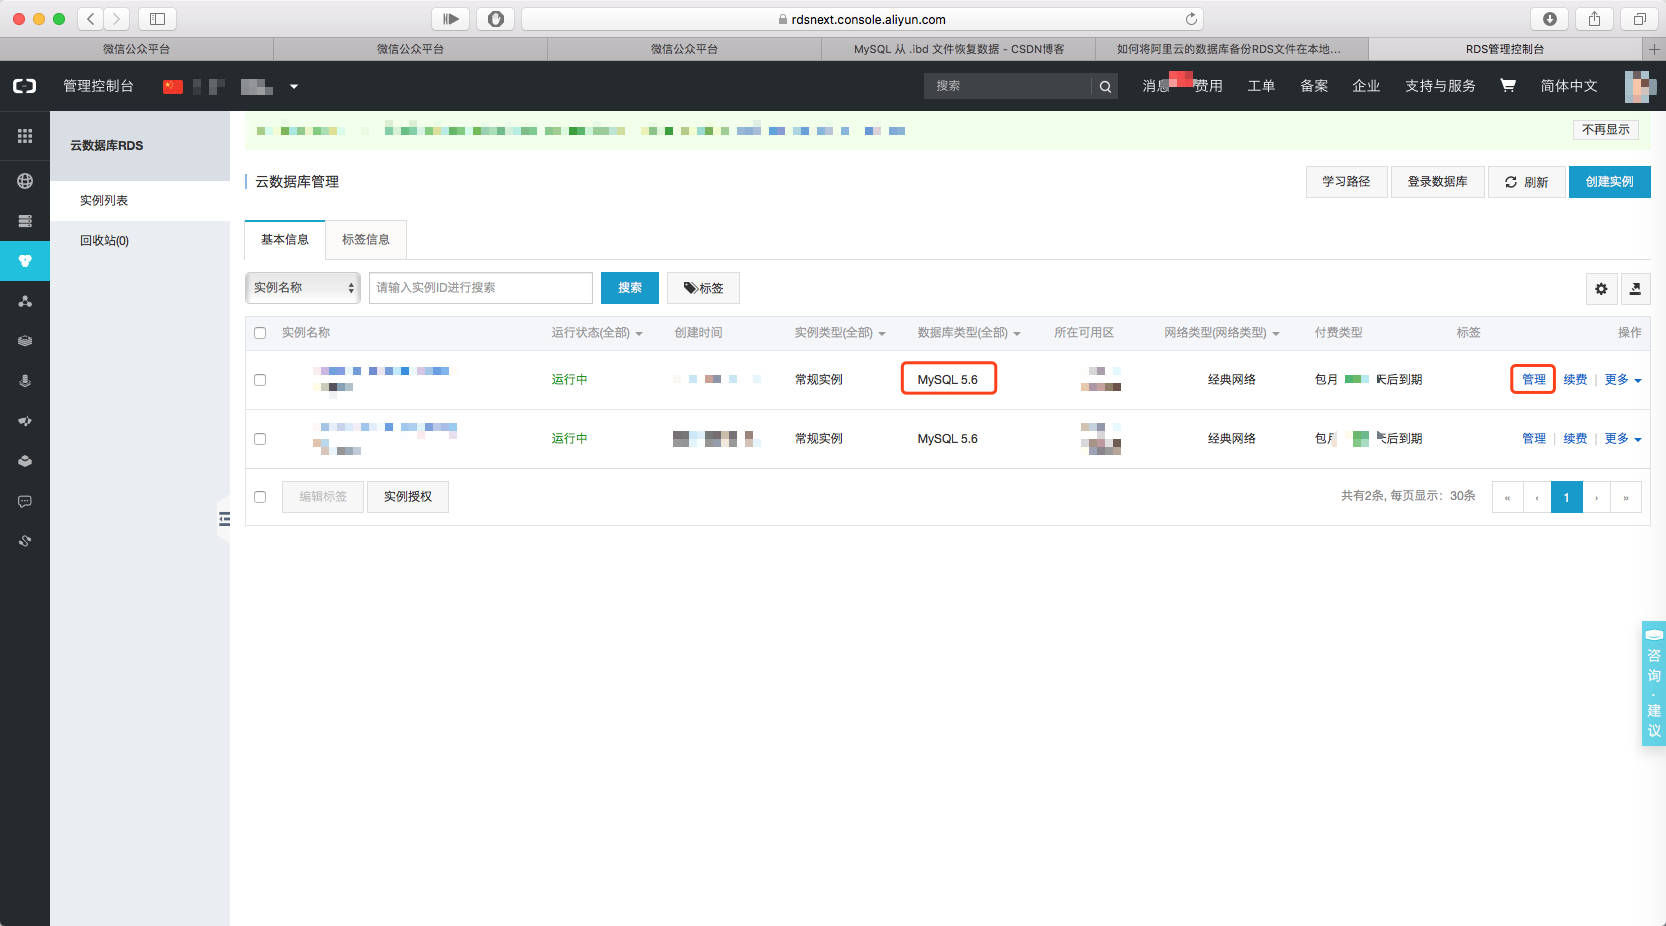This screenshot has width=1666, height=926.
Task: Click the export download icon above table
Action: 1635,289
